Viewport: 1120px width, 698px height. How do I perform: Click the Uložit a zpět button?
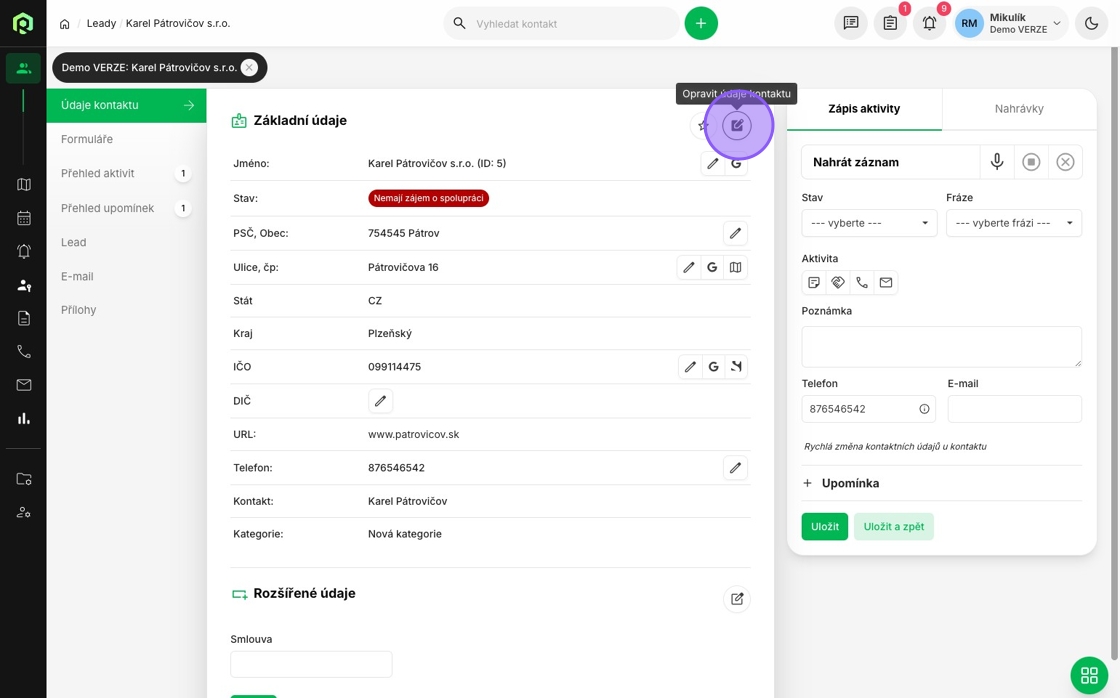coord(894,527)
